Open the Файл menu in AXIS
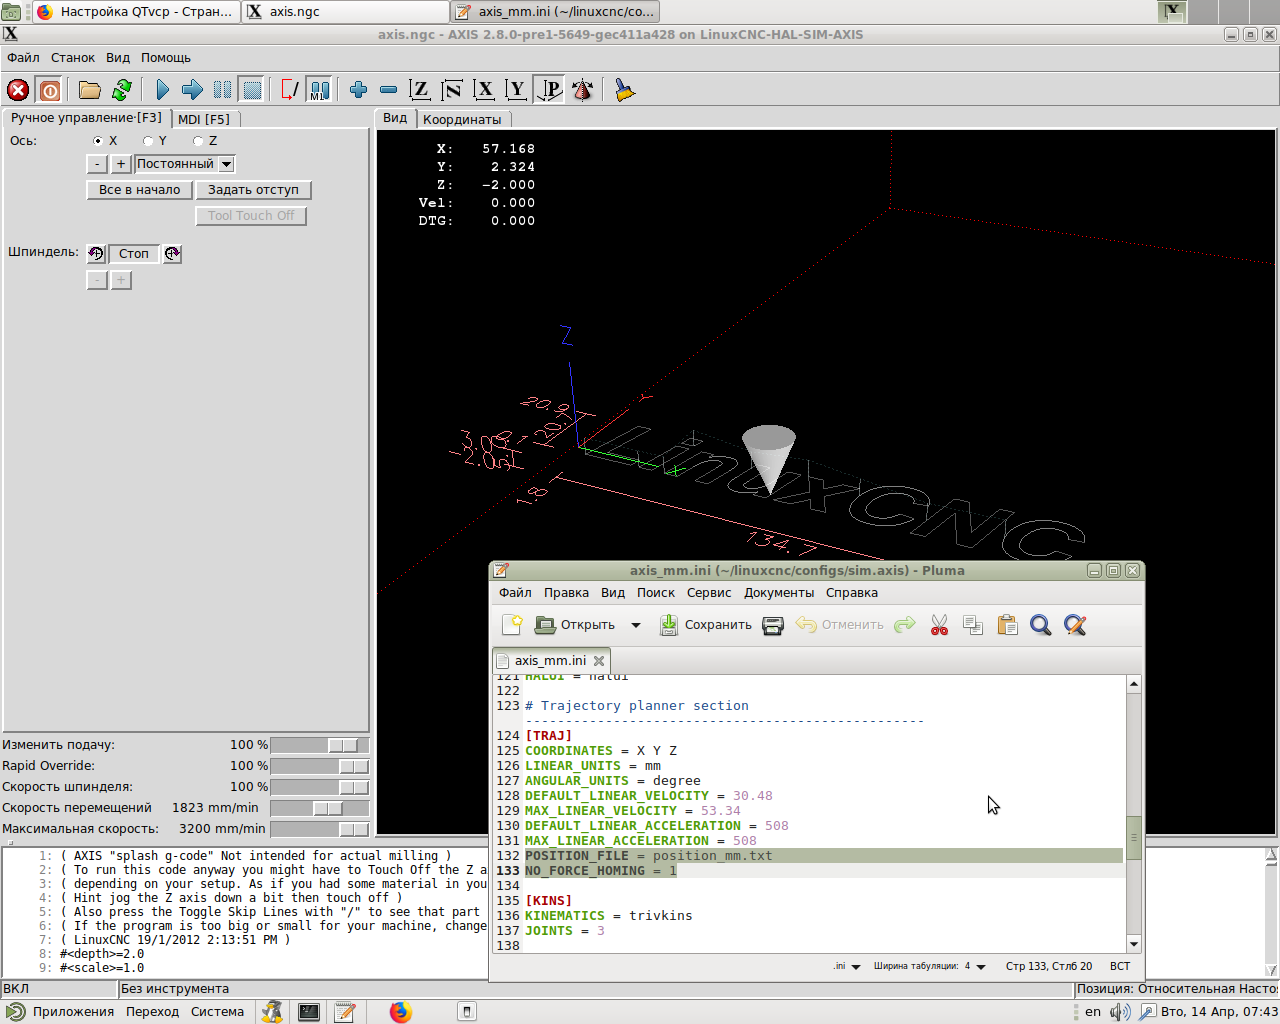This screenshot has height=1024, width=1280. (x=23, y=58)
